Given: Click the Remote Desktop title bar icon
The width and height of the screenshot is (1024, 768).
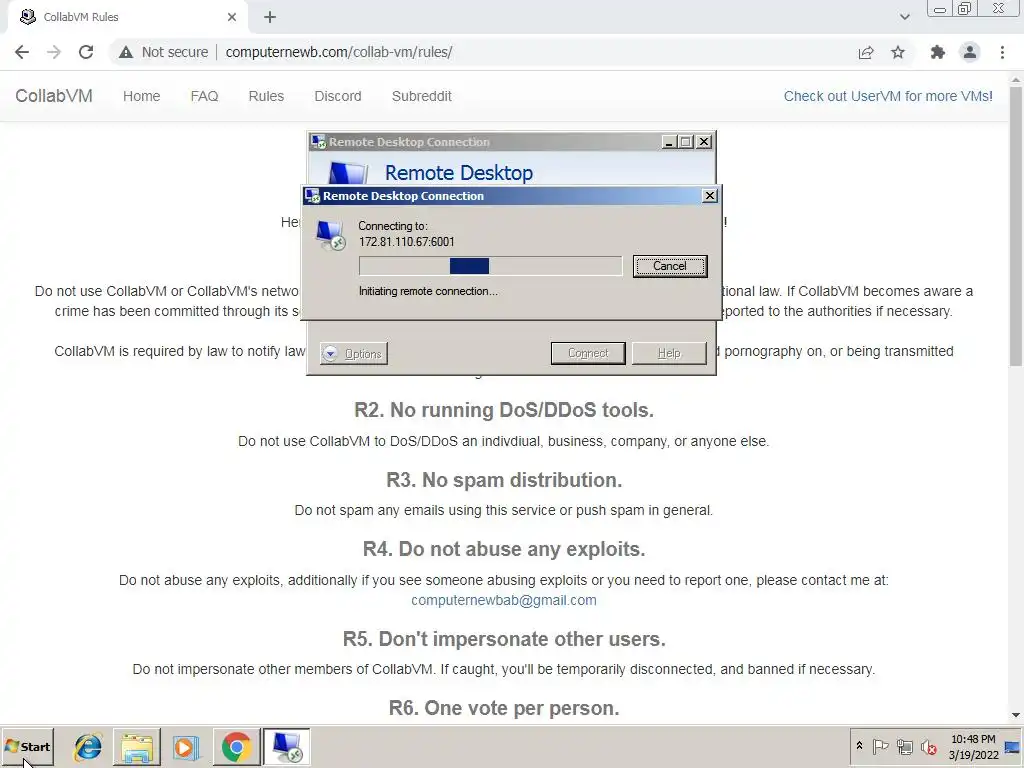Looking at the screenshot, I should click(x=318, y=142).
